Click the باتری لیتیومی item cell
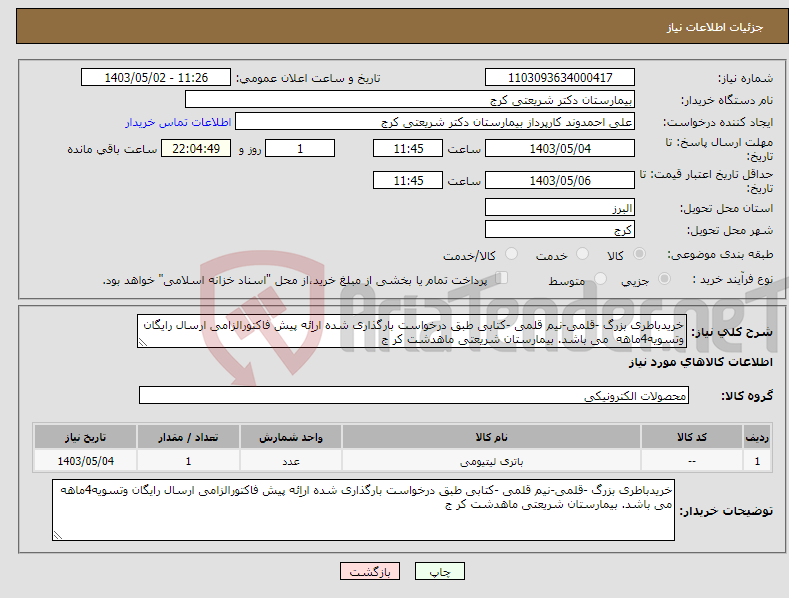789x598 pixels. 491,461
